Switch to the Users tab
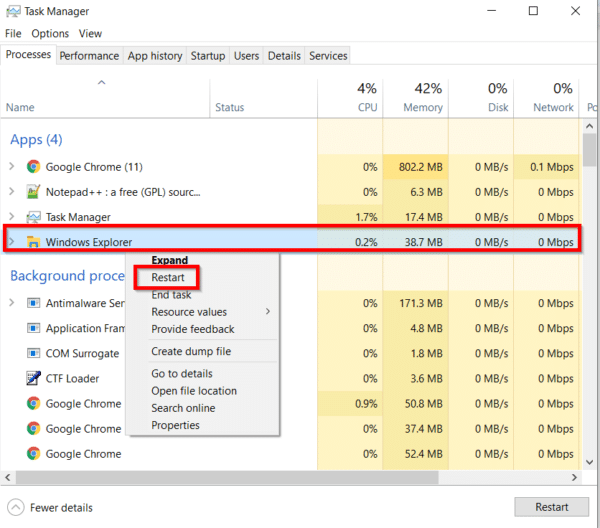The width and height of the screenshot is (600, 528). [x=246, y=56]
